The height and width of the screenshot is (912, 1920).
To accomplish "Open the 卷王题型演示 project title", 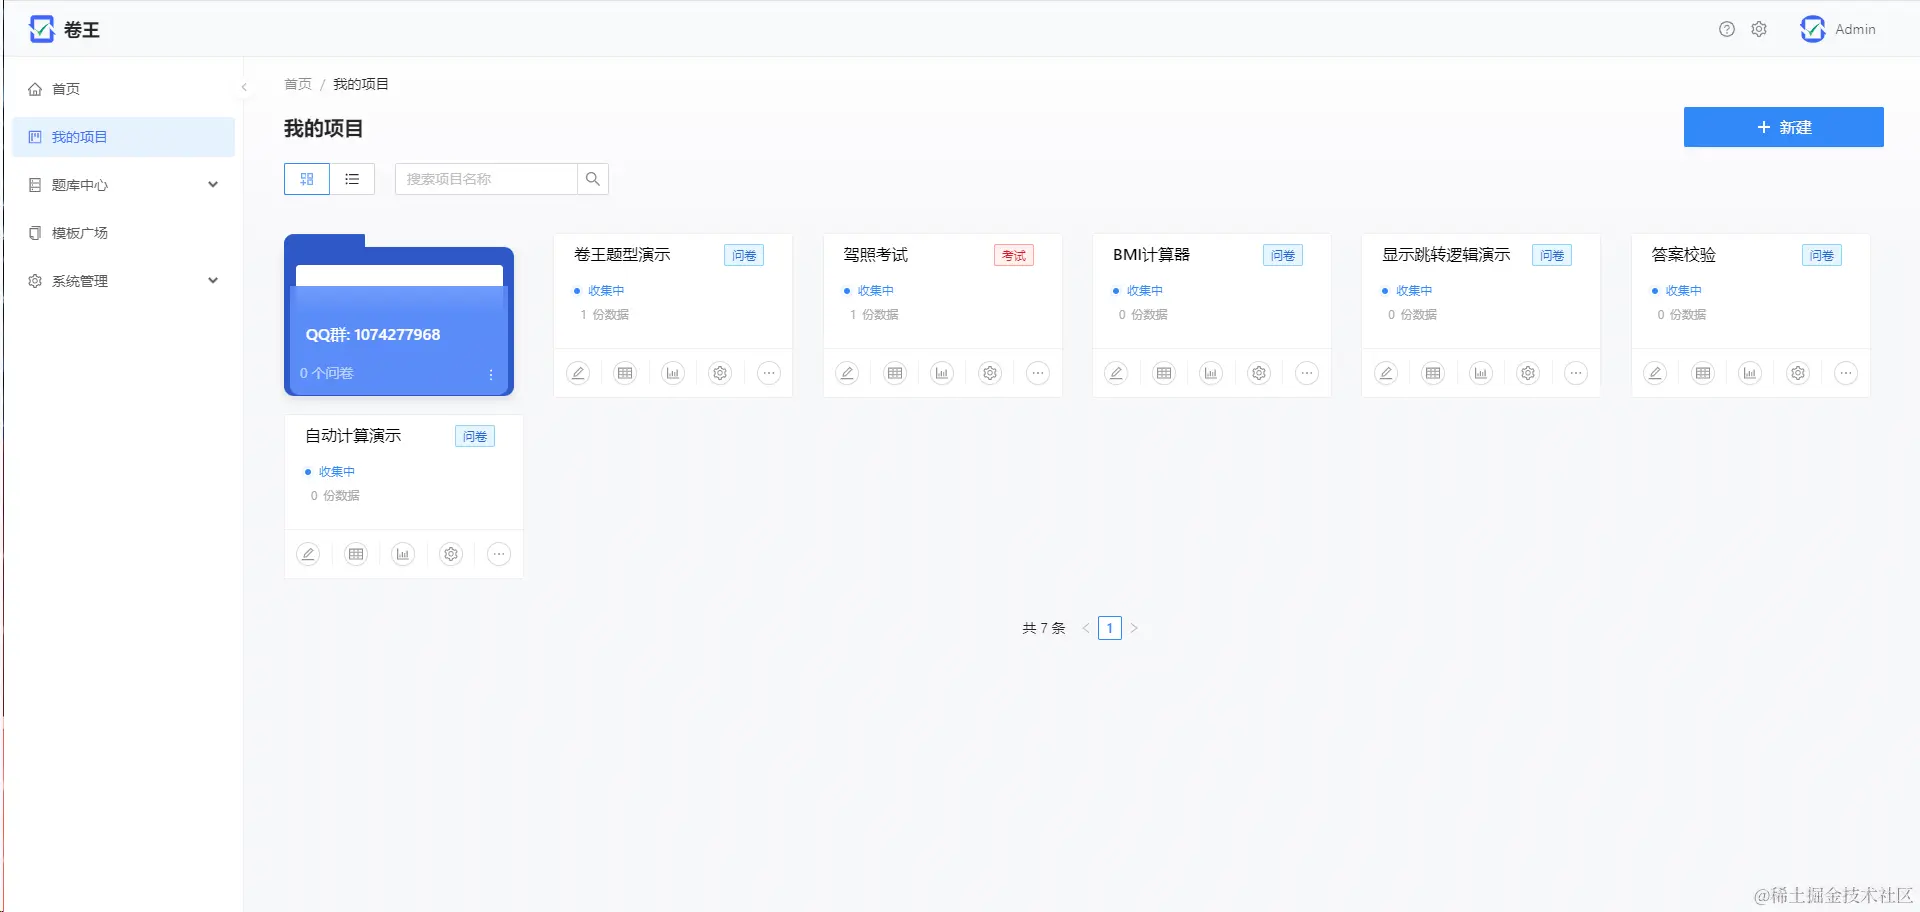I will [x=622, y=255].
